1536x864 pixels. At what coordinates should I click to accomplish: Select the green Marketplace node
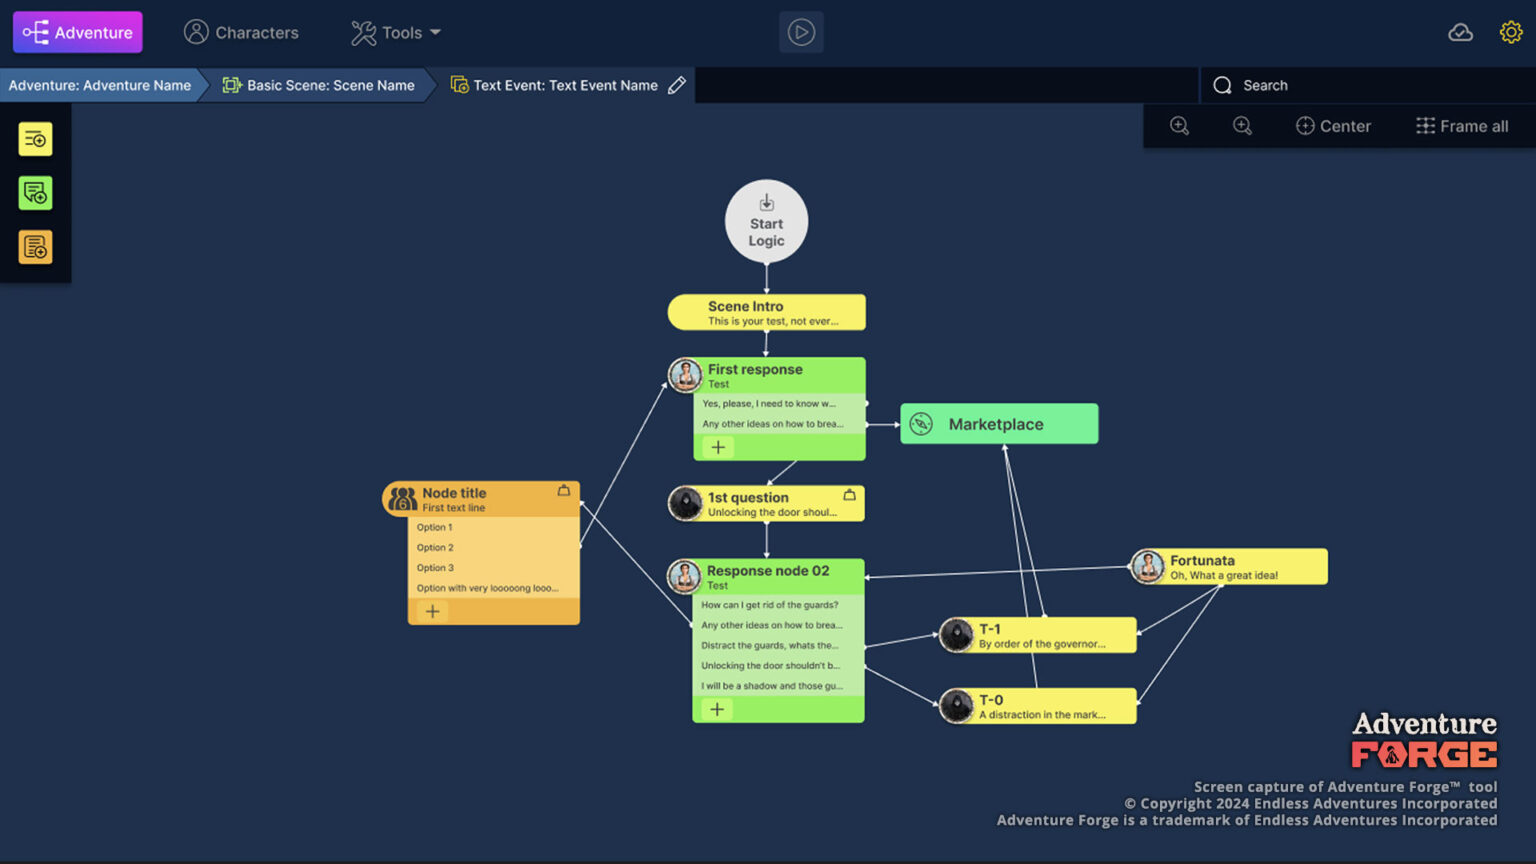tap(999, 424)
